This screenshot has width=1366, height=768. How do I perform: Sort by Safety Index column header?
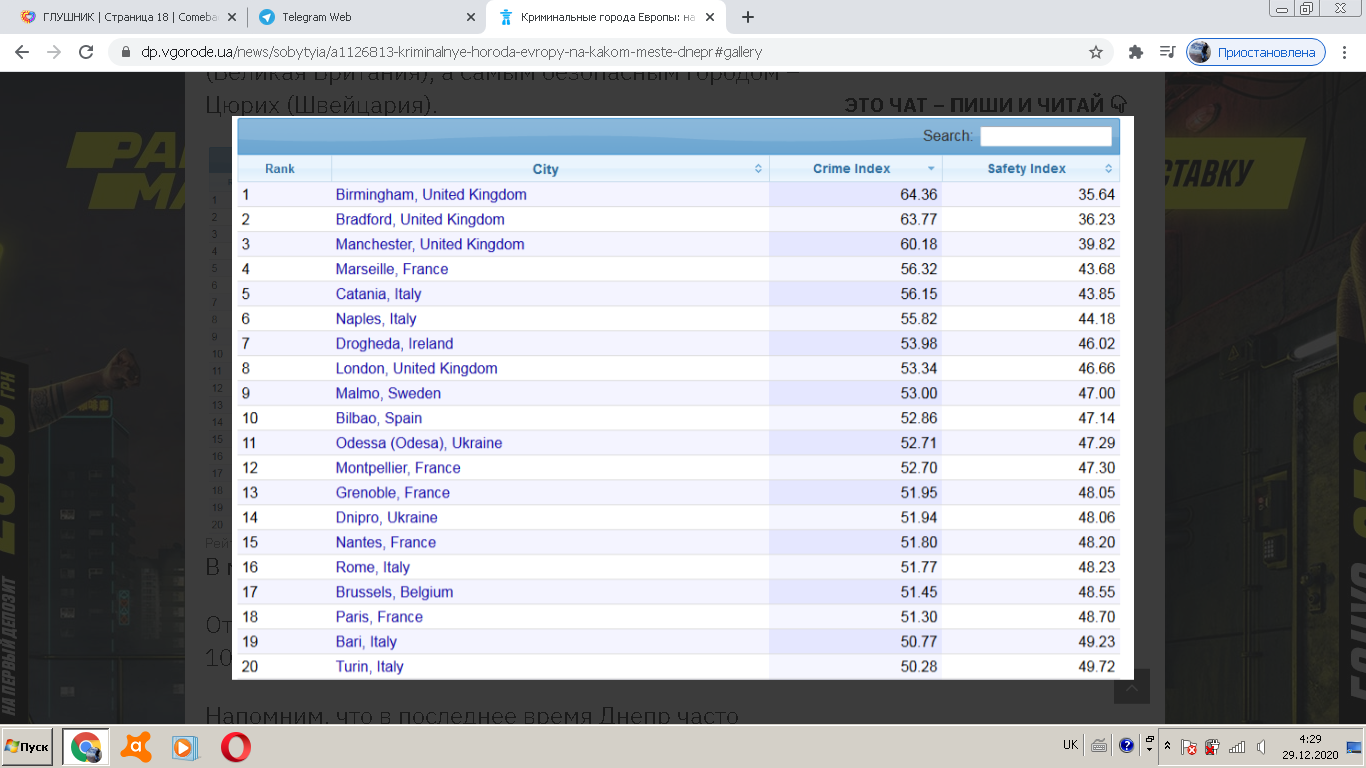(1027, 169)
